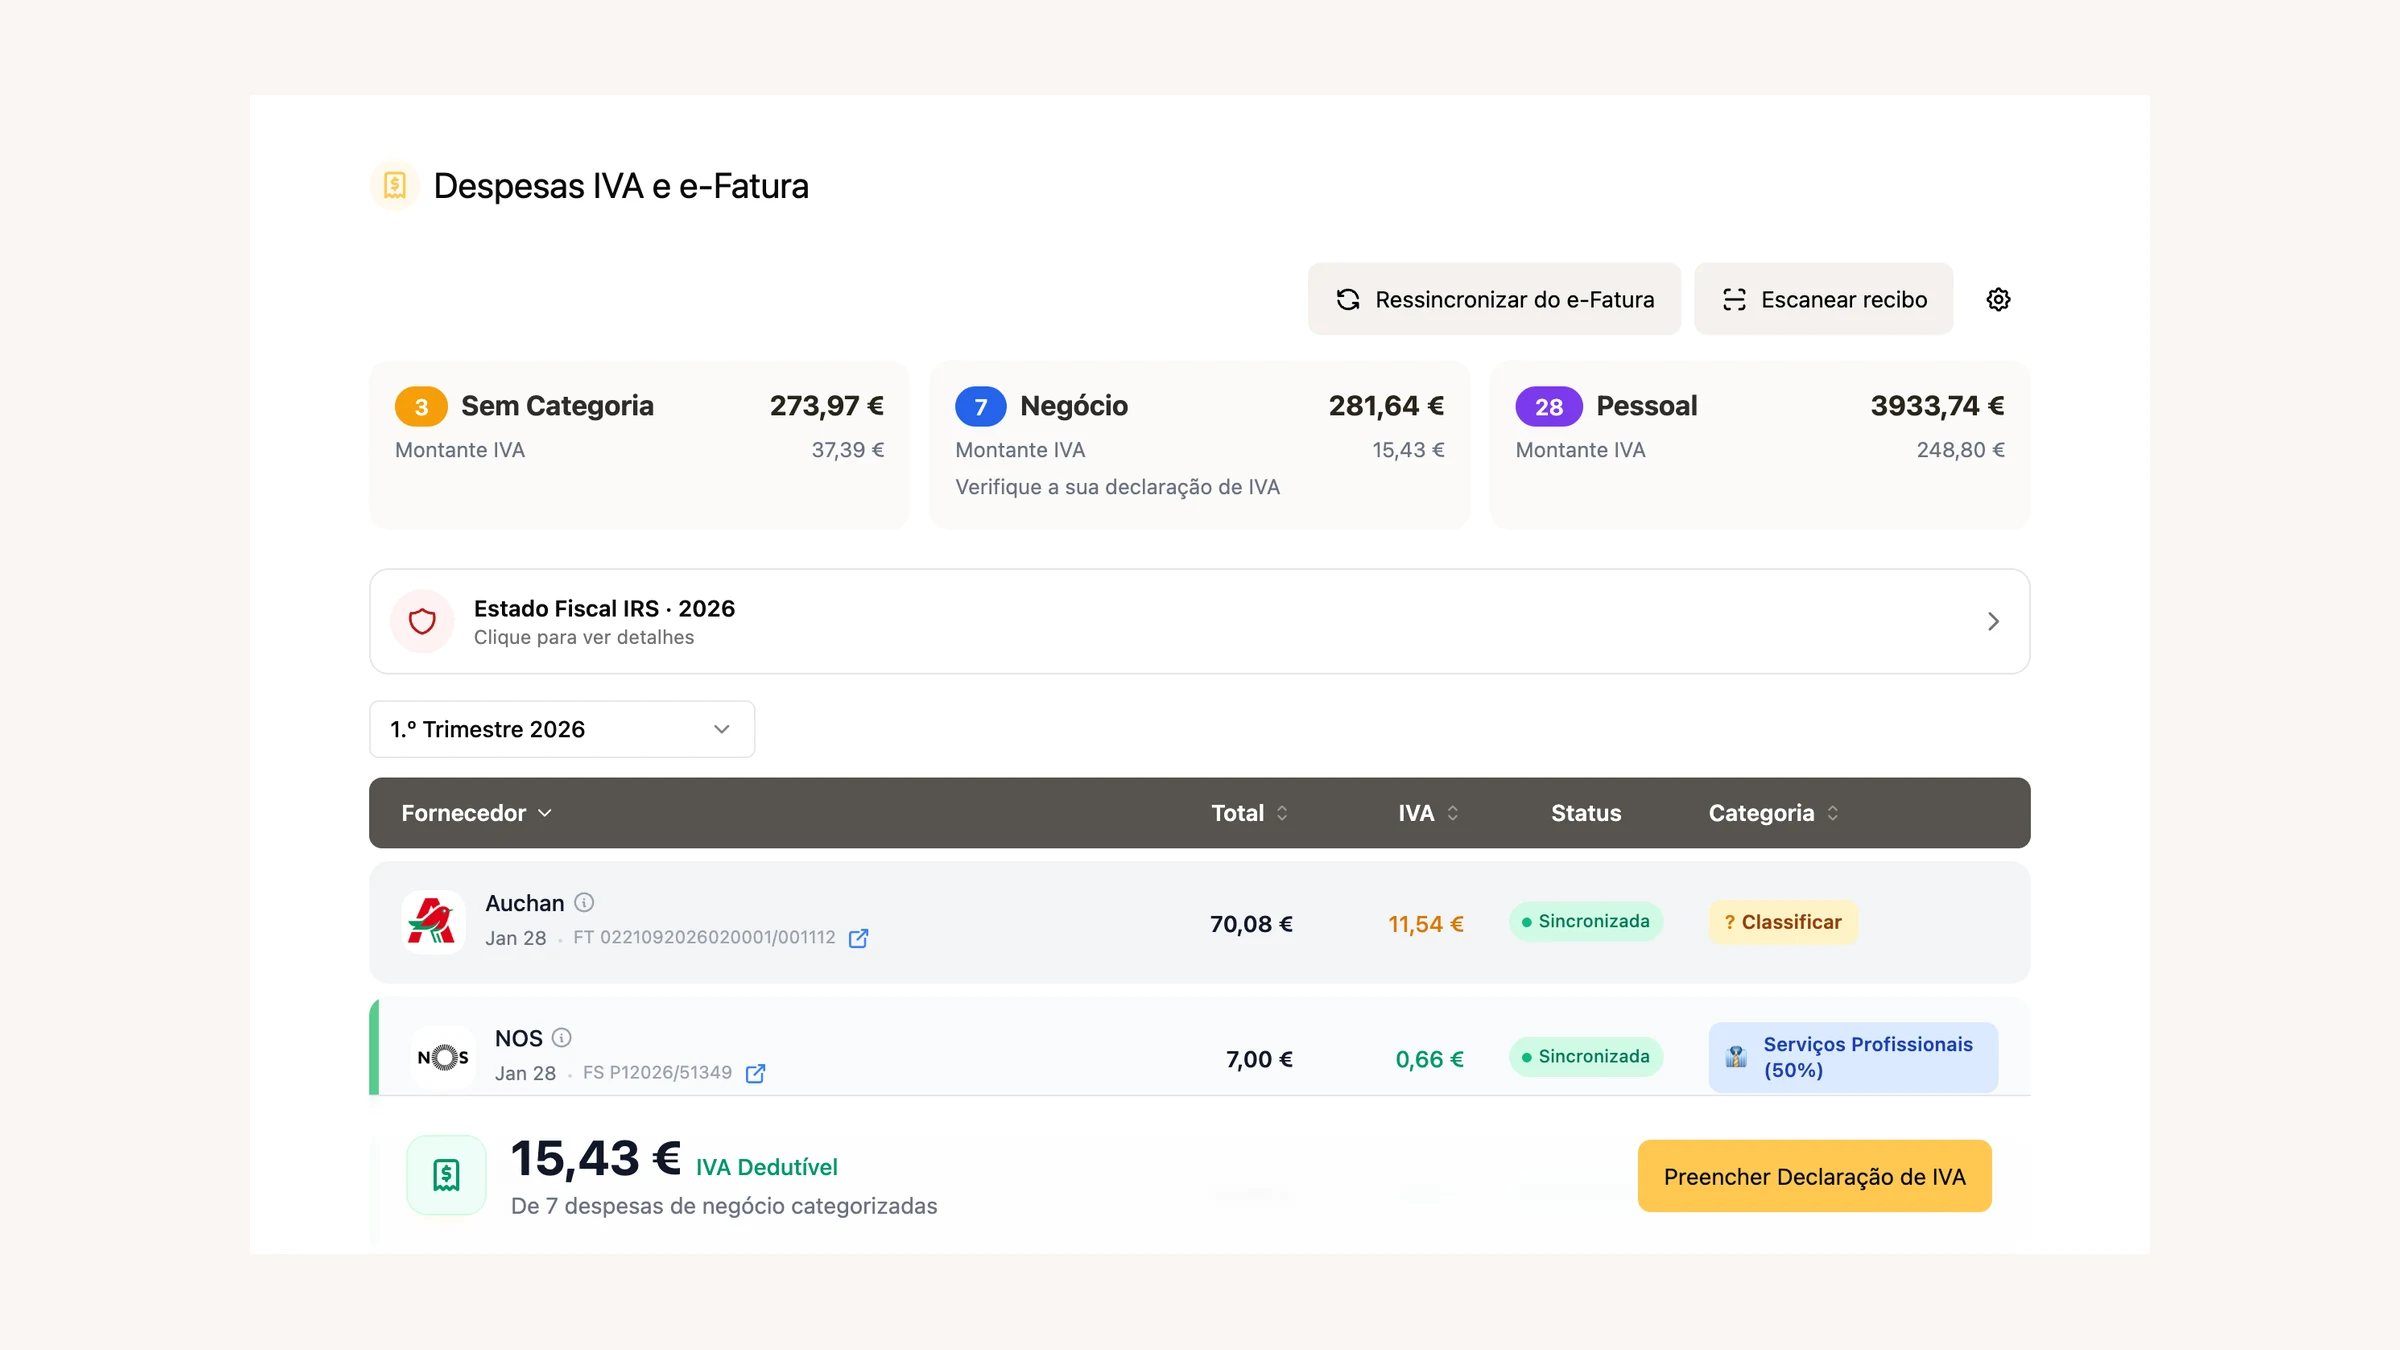This screenshot has height=1350, width=2400.
Task: Click the NOS logo thumbnail
Action: [443, 1057]
